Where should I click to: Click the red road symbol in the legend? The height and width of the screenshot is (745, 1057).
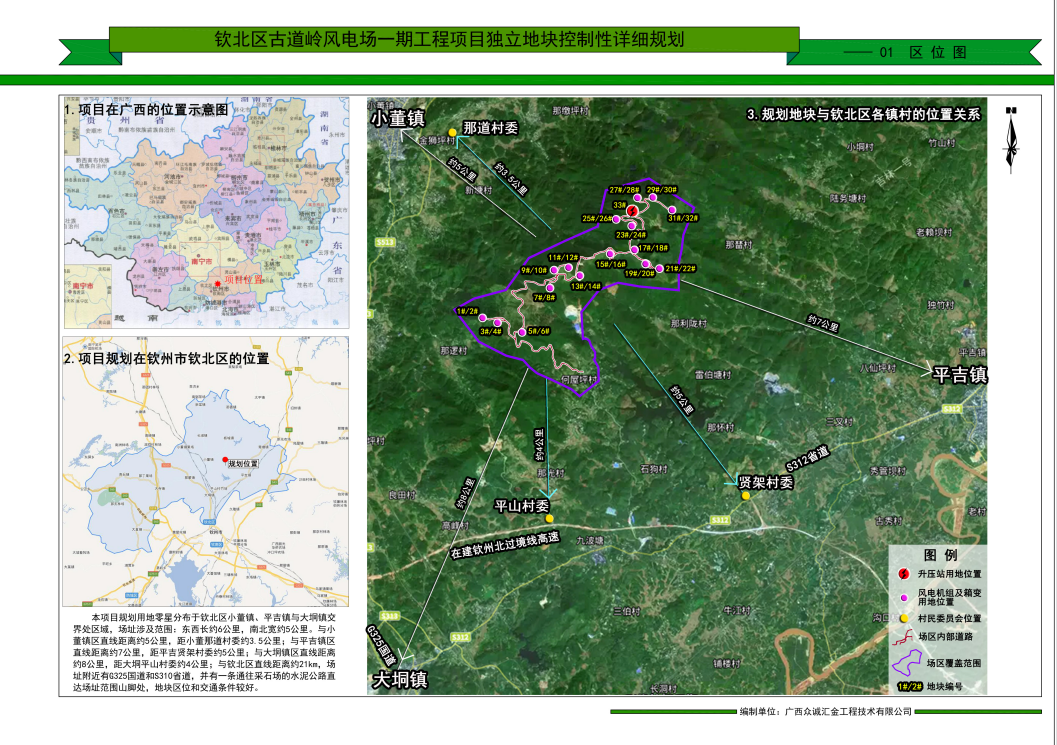904,636
